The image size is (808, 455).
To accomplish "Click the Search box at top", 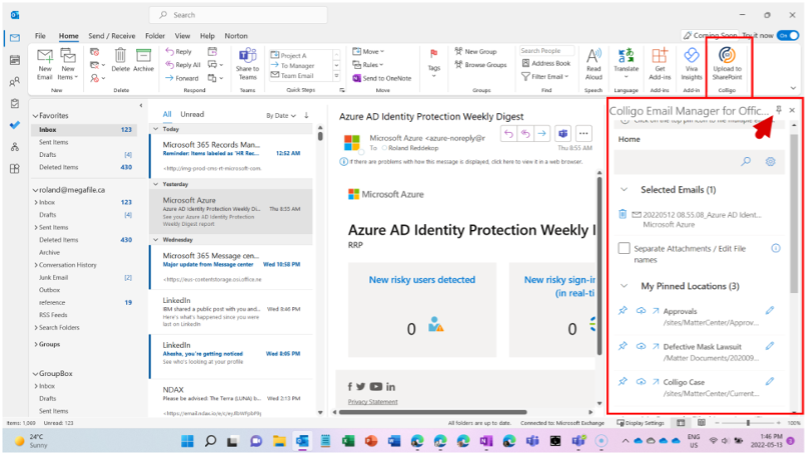I will [x=238, y=15].
